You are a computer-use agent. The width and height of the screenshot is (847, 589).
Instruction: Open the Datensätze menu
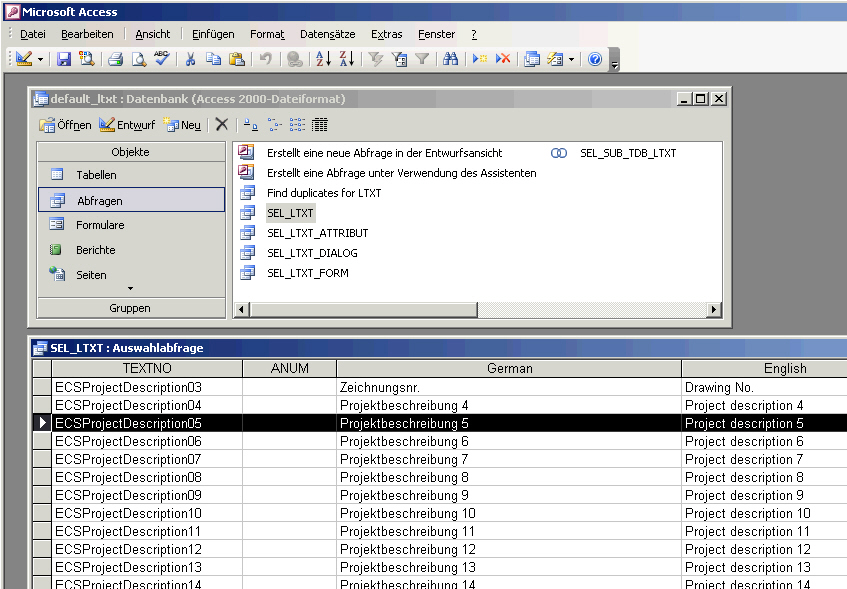pyautogui.click(x=328, y=34)
